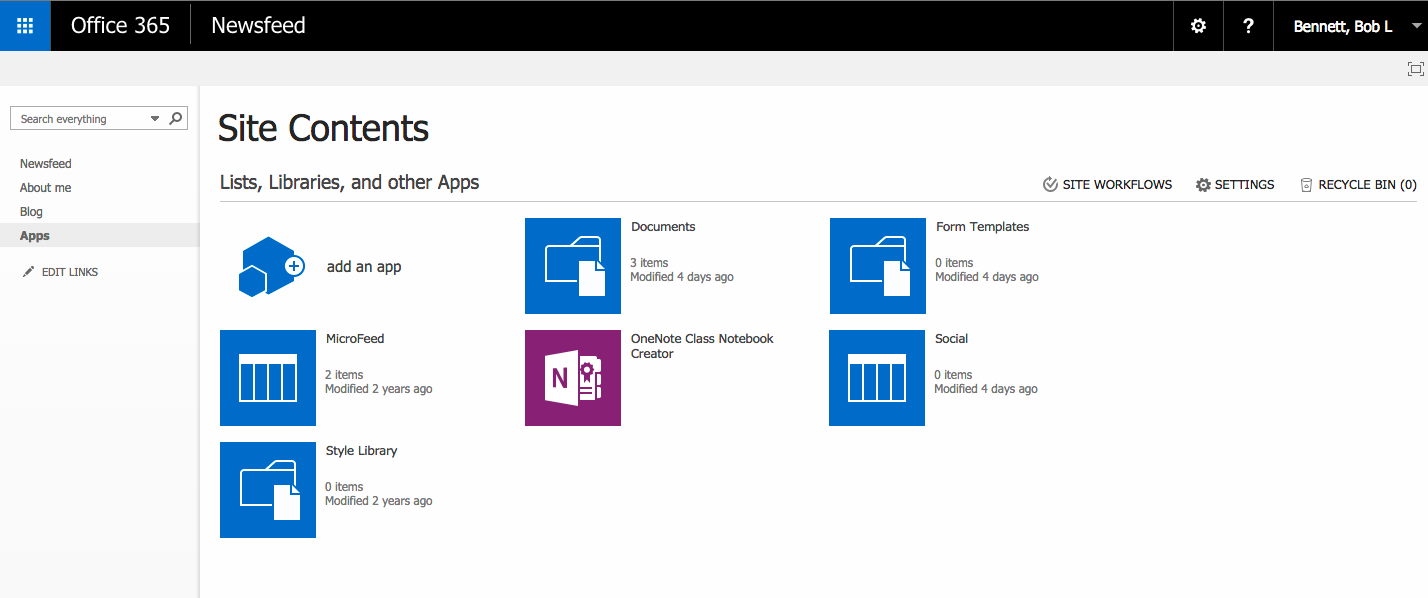Click the MicroFeed '2 items' text
Viewport: 1428px width, 598px height.
(x=344, y=375)
